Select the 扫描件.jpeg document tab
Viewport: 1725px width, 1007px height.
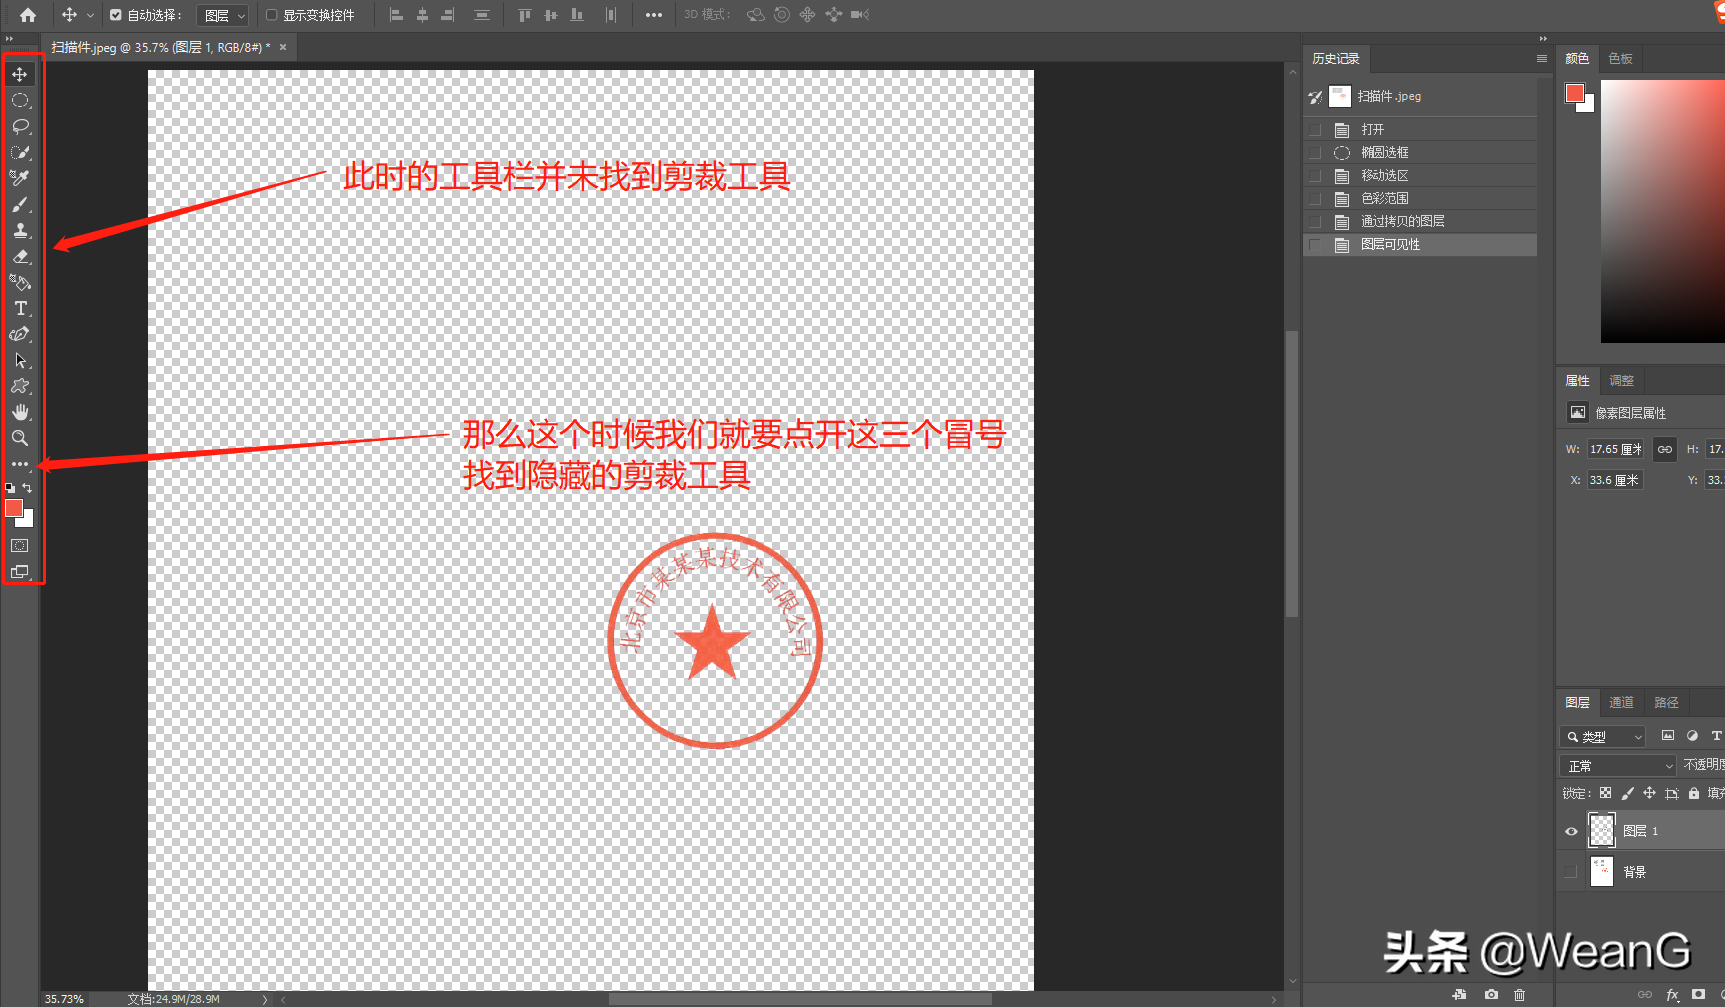(x=160, y=47)
